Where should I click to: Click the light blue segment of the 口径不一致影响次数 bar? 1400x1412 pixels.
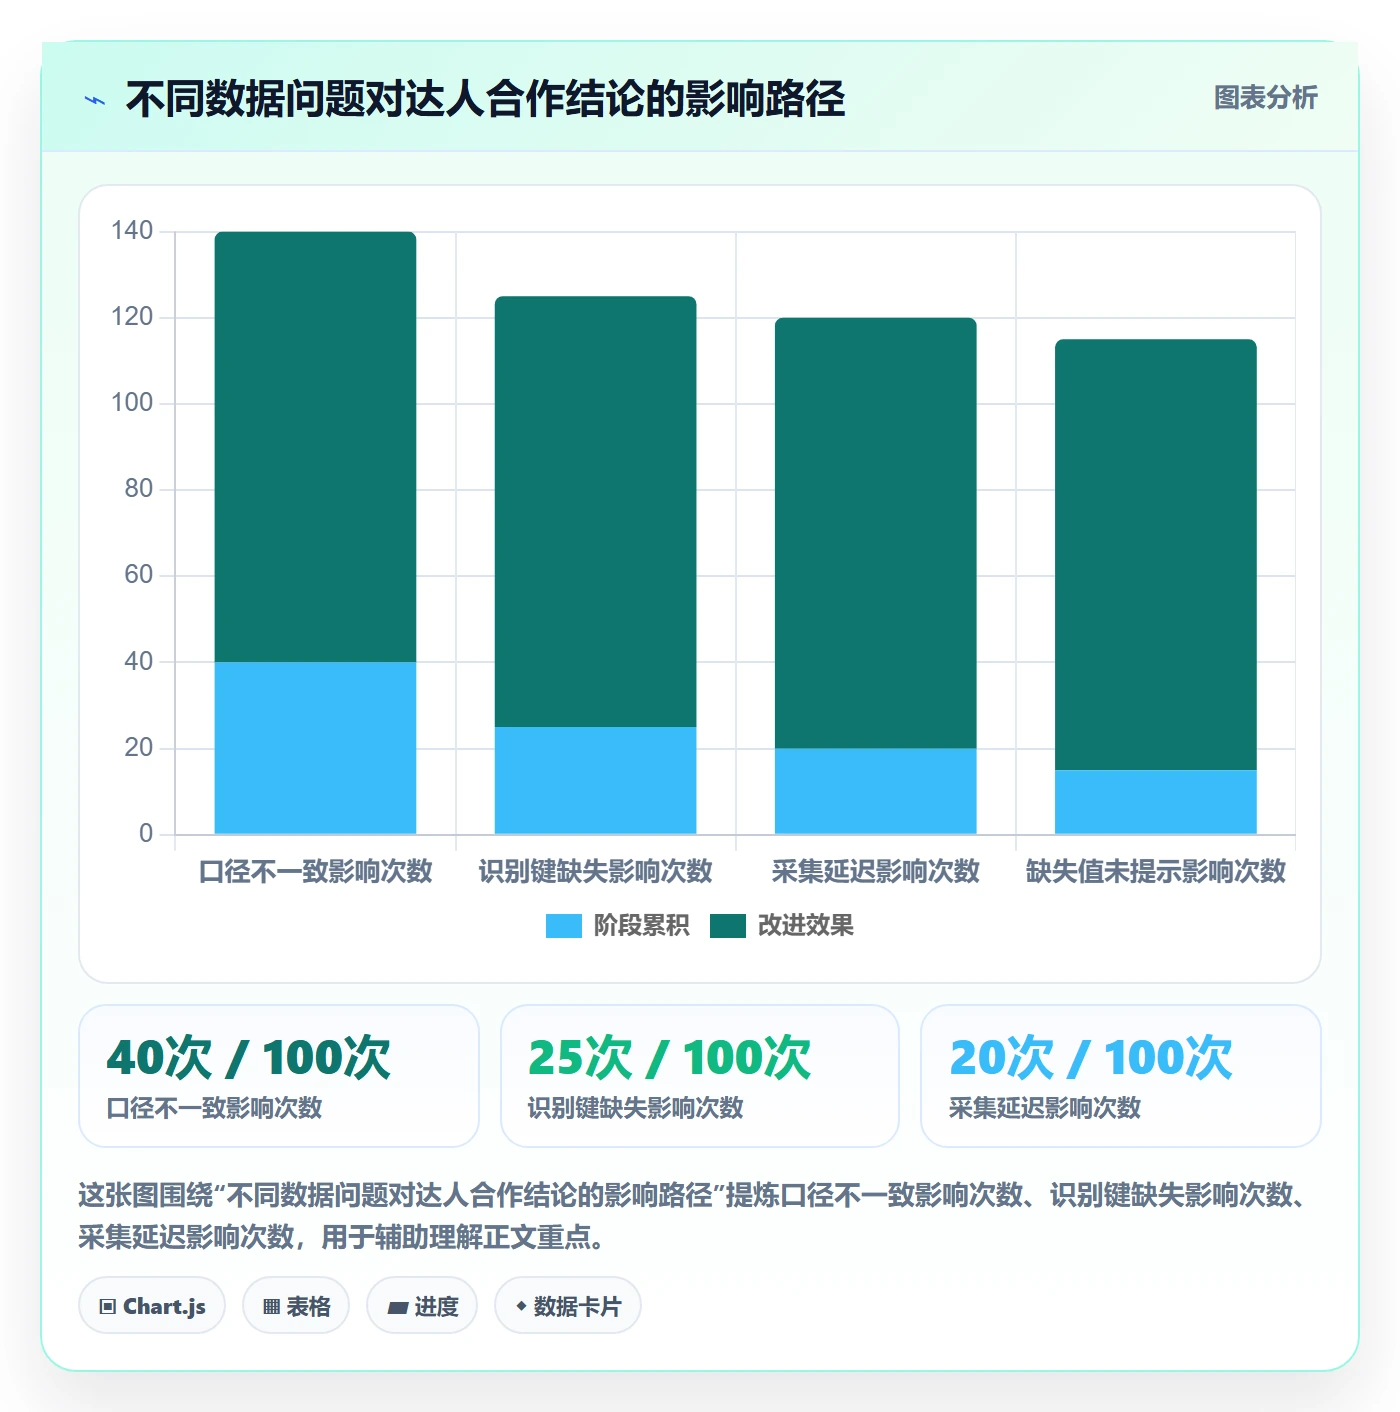pyautogui.click(x=315, y=748)
